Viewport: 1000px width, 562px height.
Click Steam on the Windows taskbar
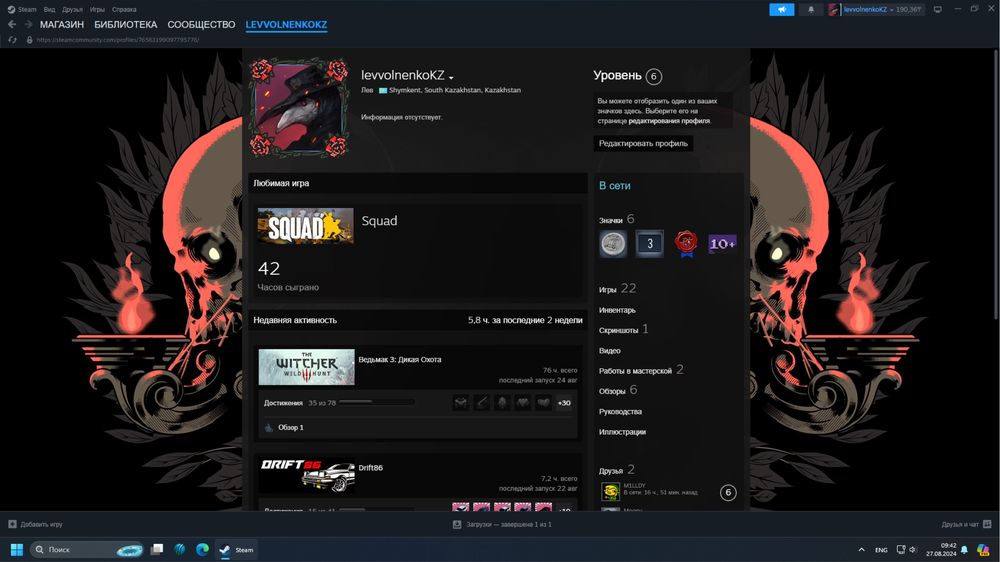(x=236, y=549)
